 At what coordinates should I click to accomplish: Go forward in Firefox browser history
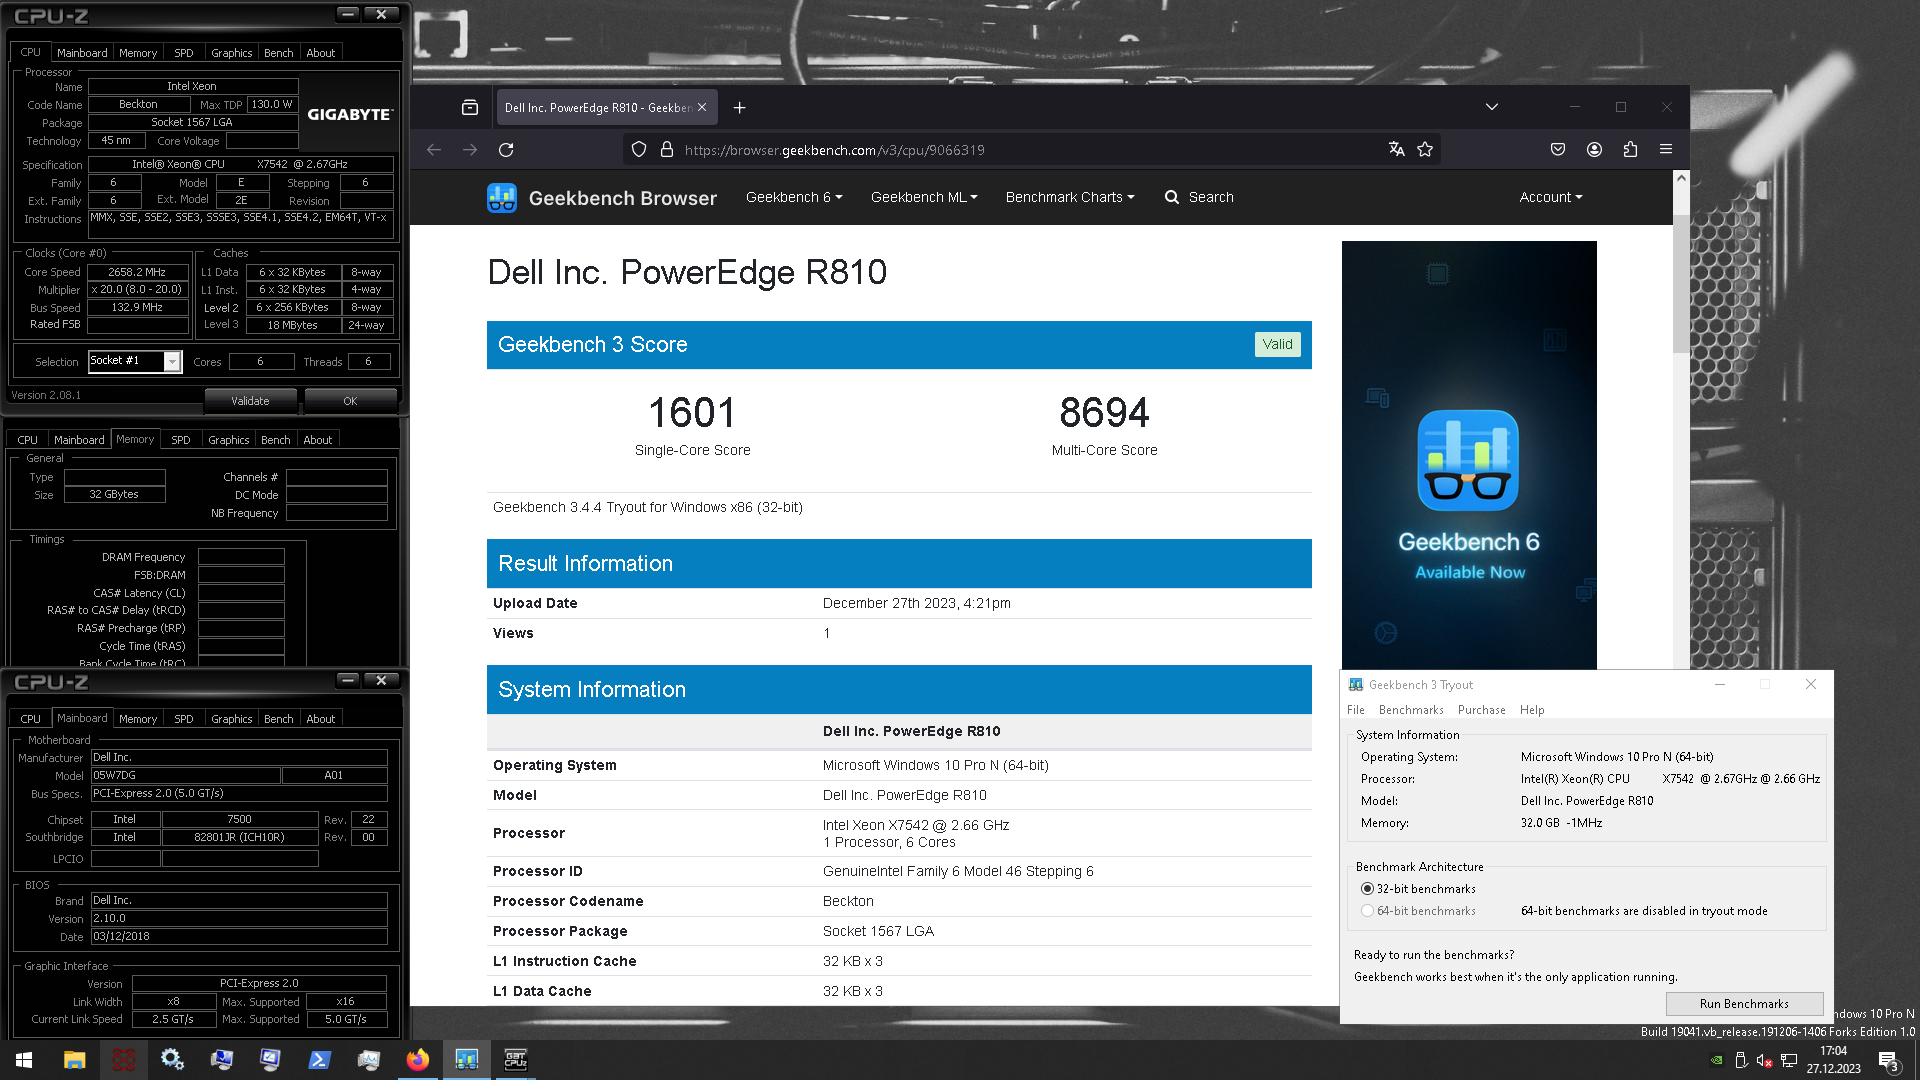470,150
